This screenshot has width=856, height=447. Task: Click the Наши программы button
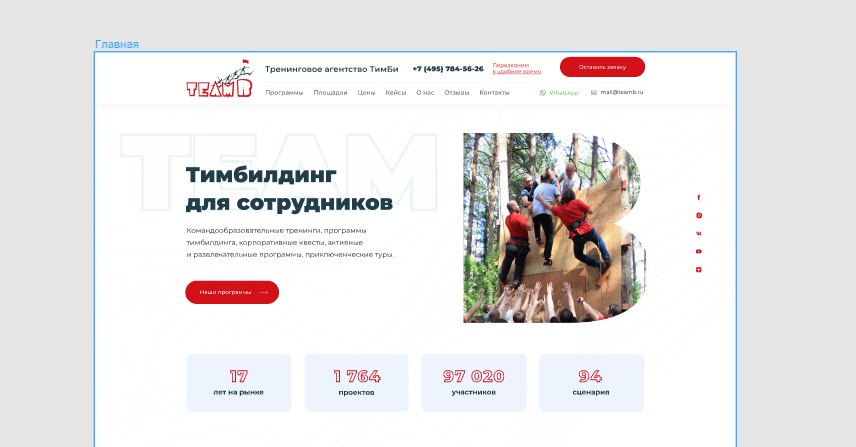[x=232, y=293]
